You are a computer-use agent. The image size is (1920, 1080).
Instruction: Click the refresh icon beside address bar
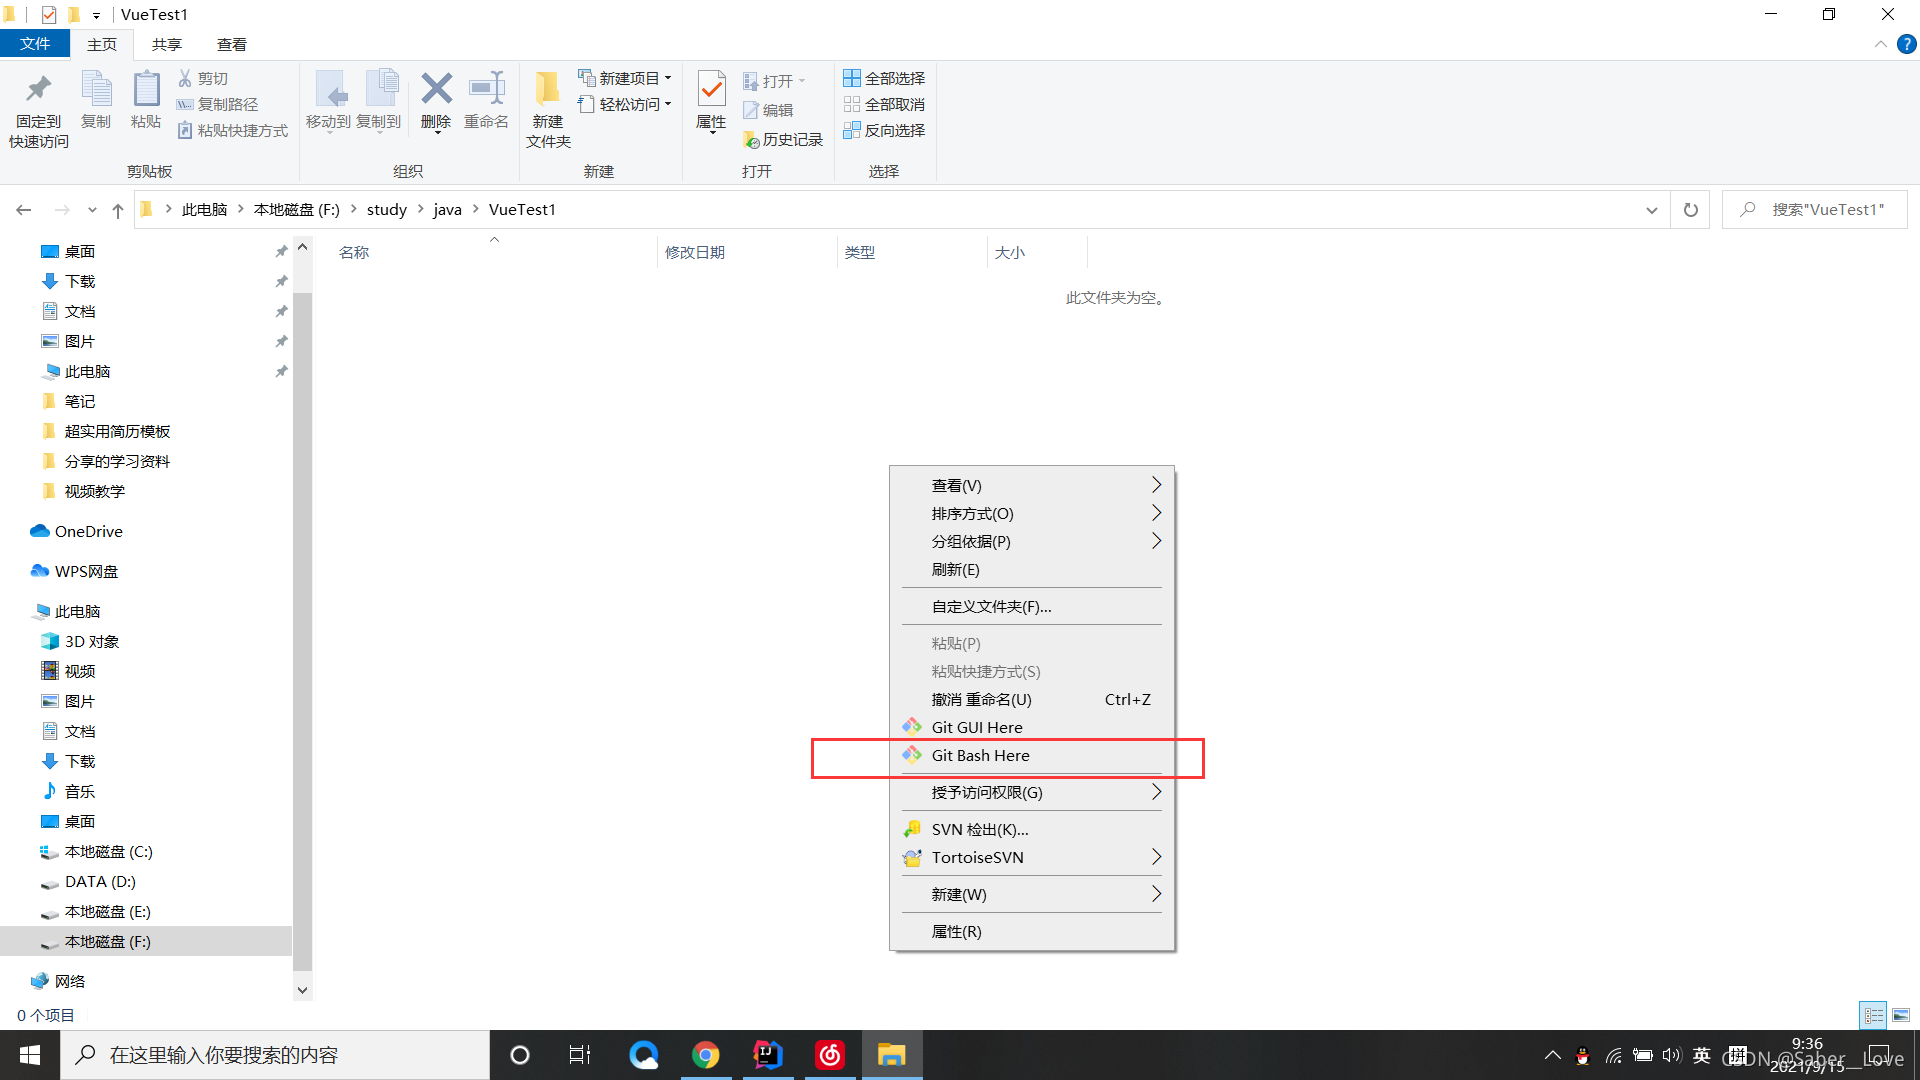click(1690, 210)
